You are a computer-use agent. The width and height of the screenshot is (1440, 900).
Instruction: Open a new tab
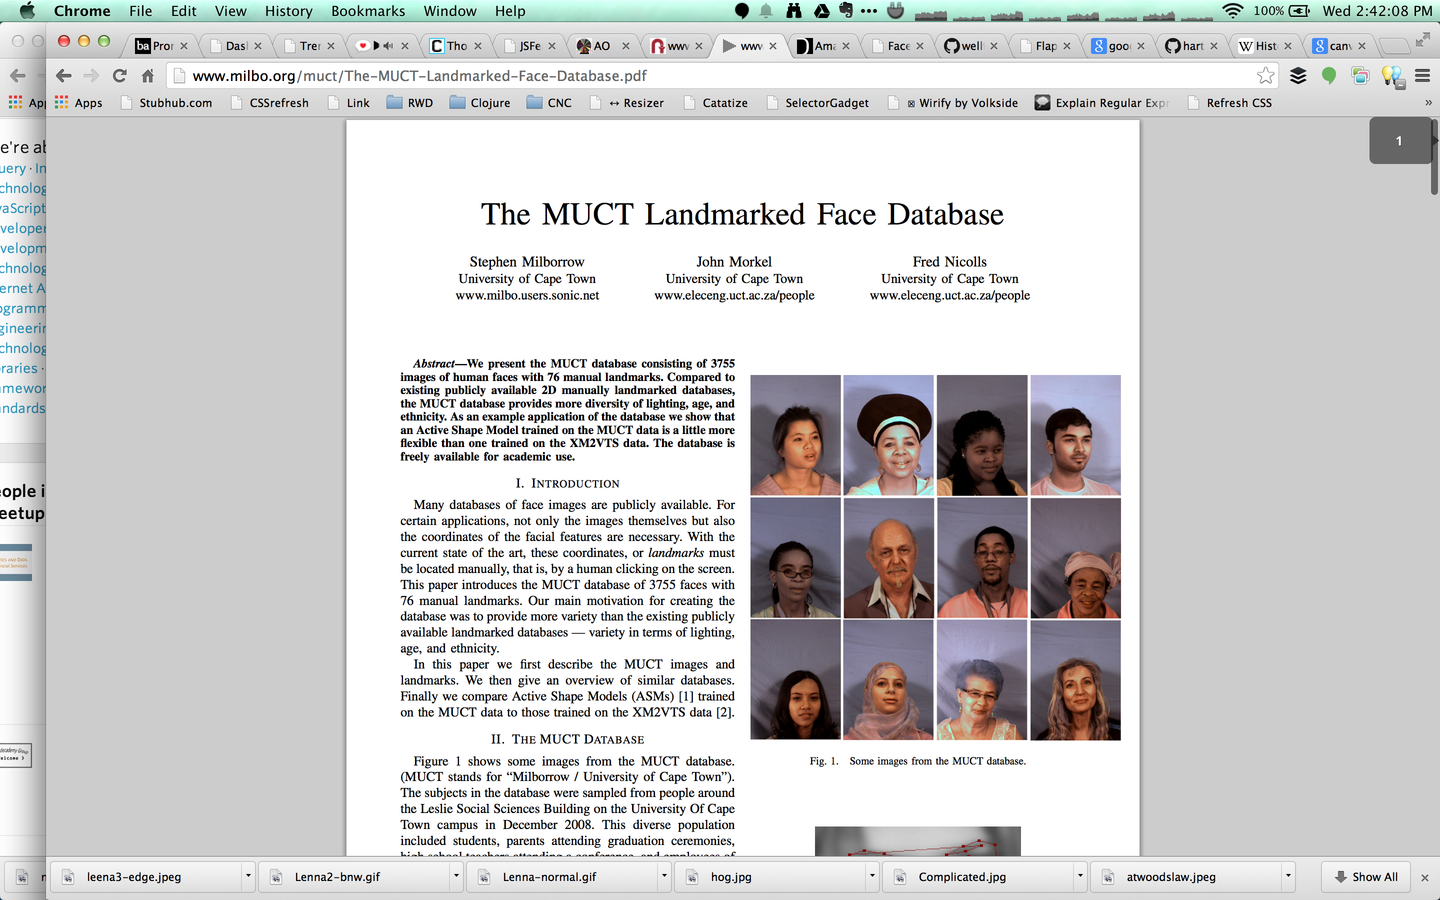coord(1394,46)
